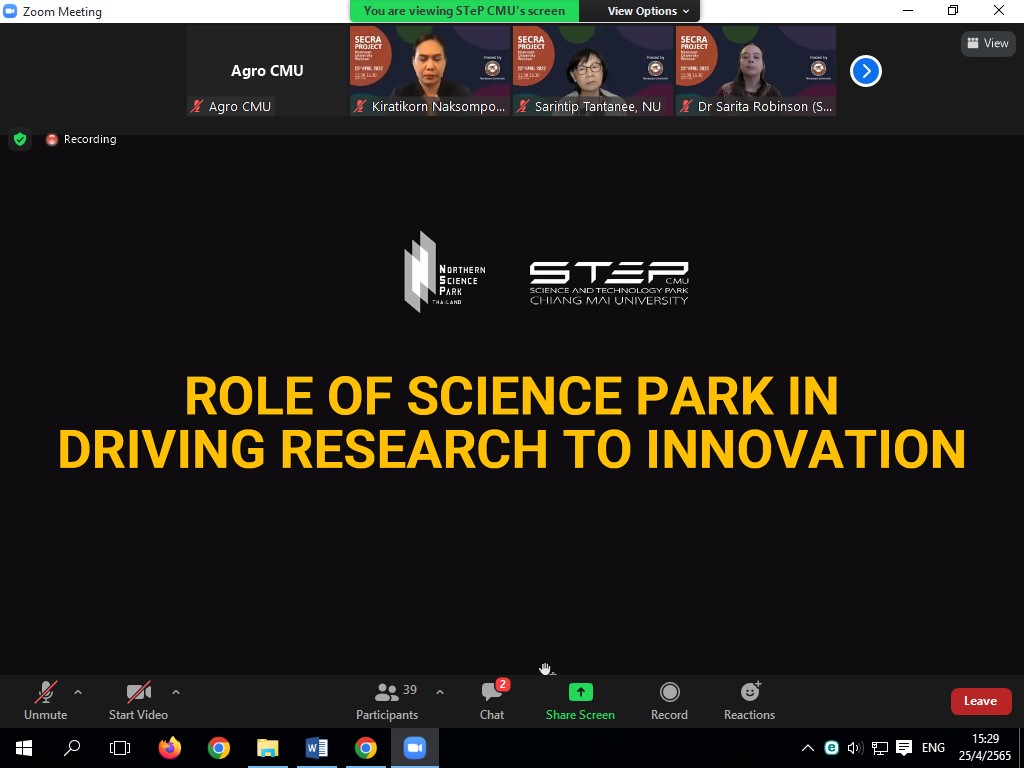Start Video camera button
Image resolution: width=1024 pixels, height=768 pixels.
pos(138,701)
